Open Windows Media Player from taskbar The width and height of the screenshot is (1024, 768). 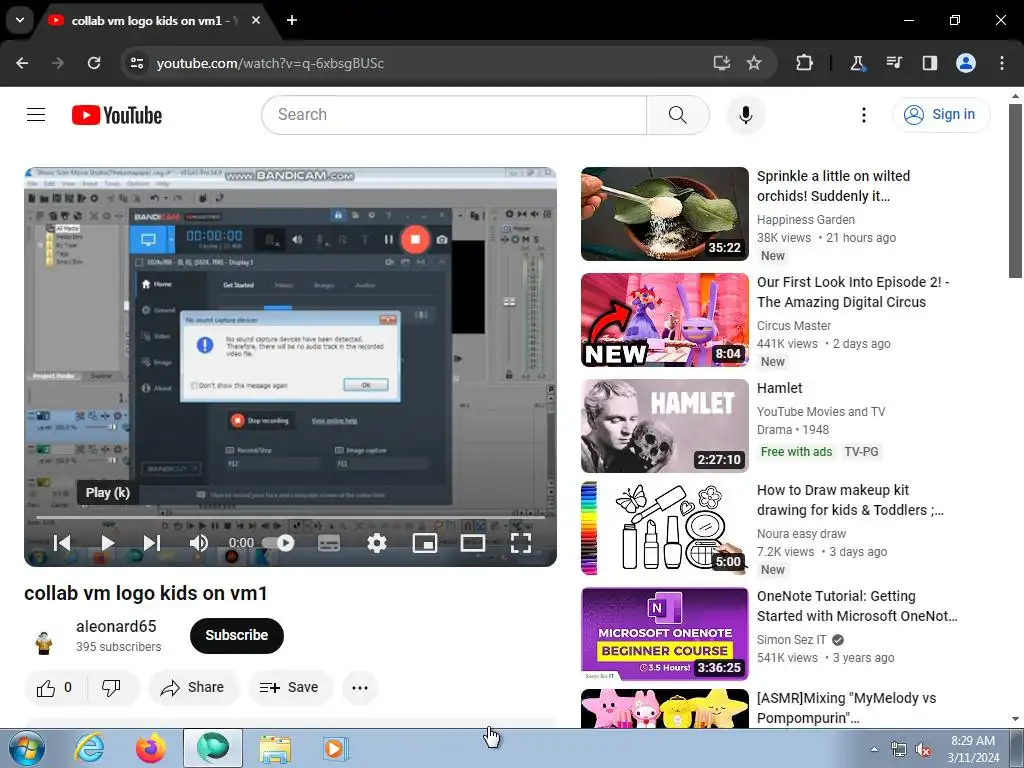coord(336,748)
